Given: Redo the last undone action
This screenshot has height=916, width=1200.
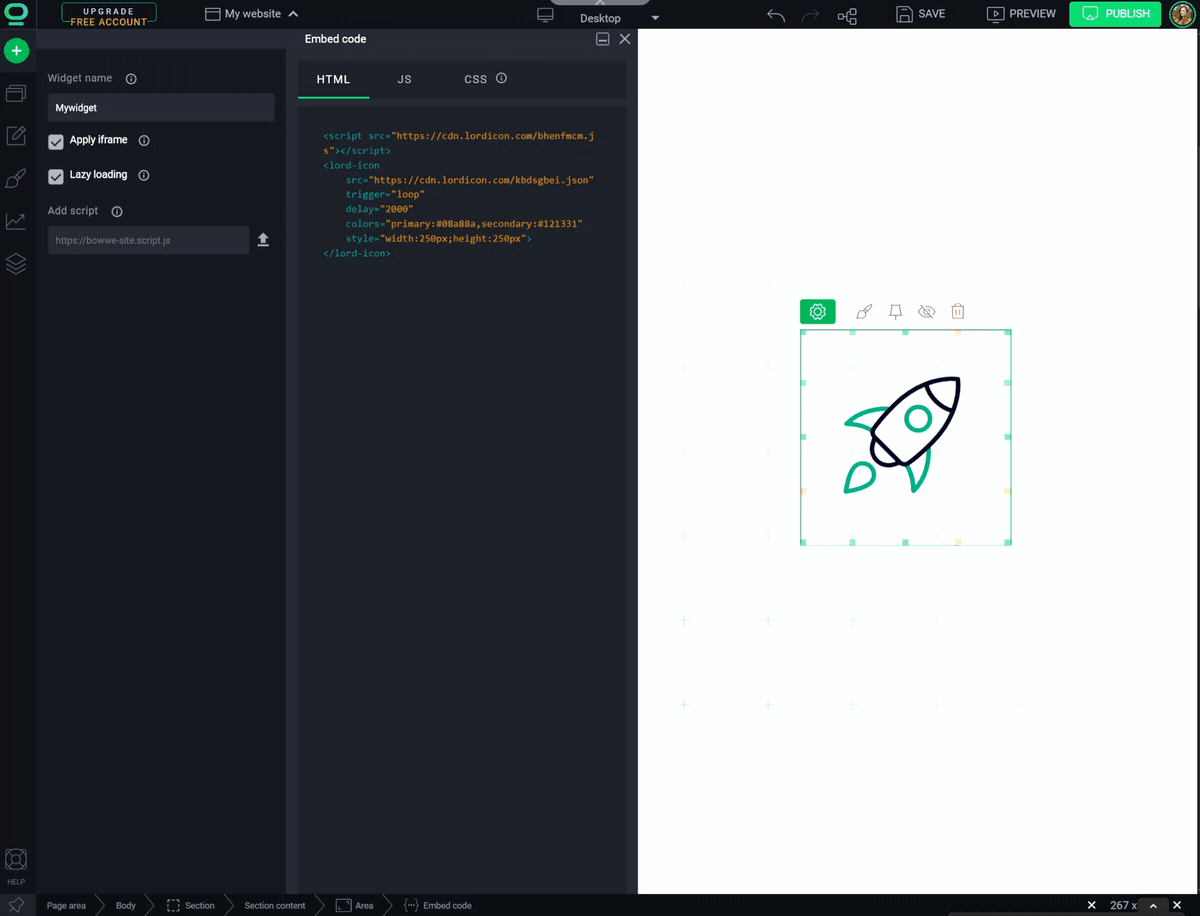Looking at the screenshot, I should [x=810, y=15].
